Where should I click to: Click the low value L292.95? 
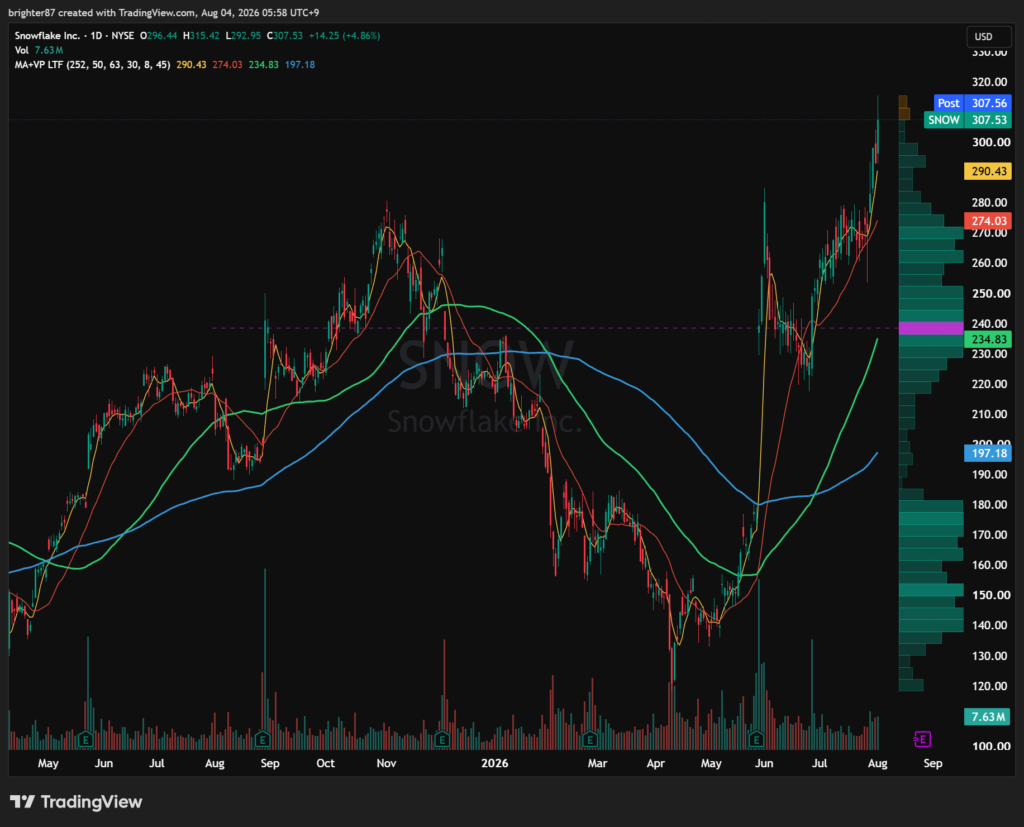coord(243,35)
